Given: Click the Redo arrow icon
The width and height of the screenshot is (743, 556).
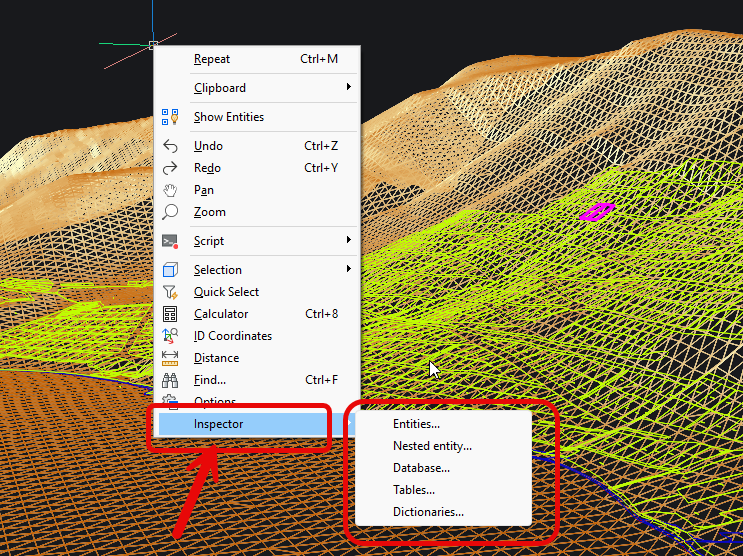Looking at the screenshot, I should (170, 168).
